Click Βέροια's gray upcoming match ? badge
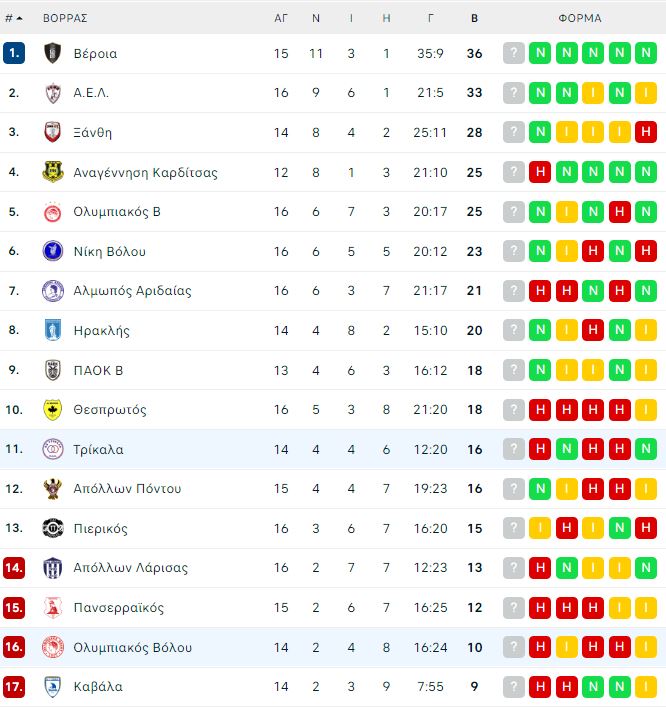 click(x=514, y=53)
